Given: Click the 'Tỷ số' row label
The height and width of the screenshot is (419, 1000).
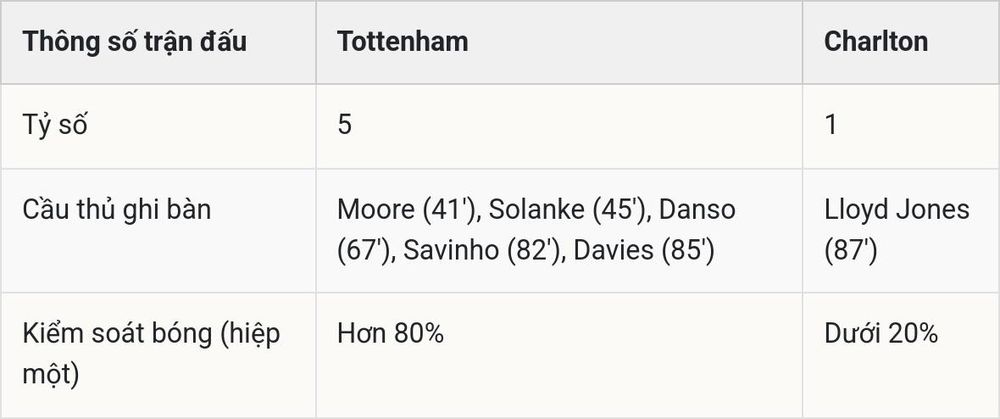Looking at the screenshot, I should 55,126.
